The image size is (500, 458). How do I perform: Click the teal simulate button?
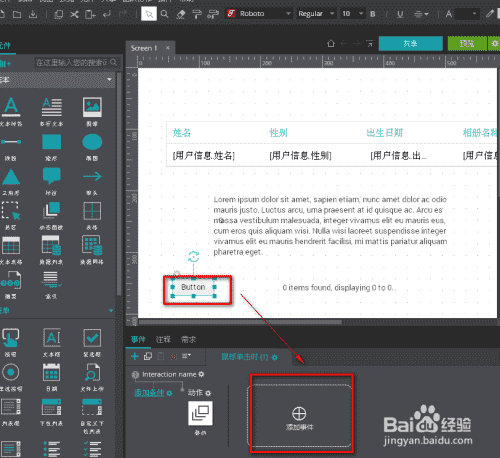[411, 44]
